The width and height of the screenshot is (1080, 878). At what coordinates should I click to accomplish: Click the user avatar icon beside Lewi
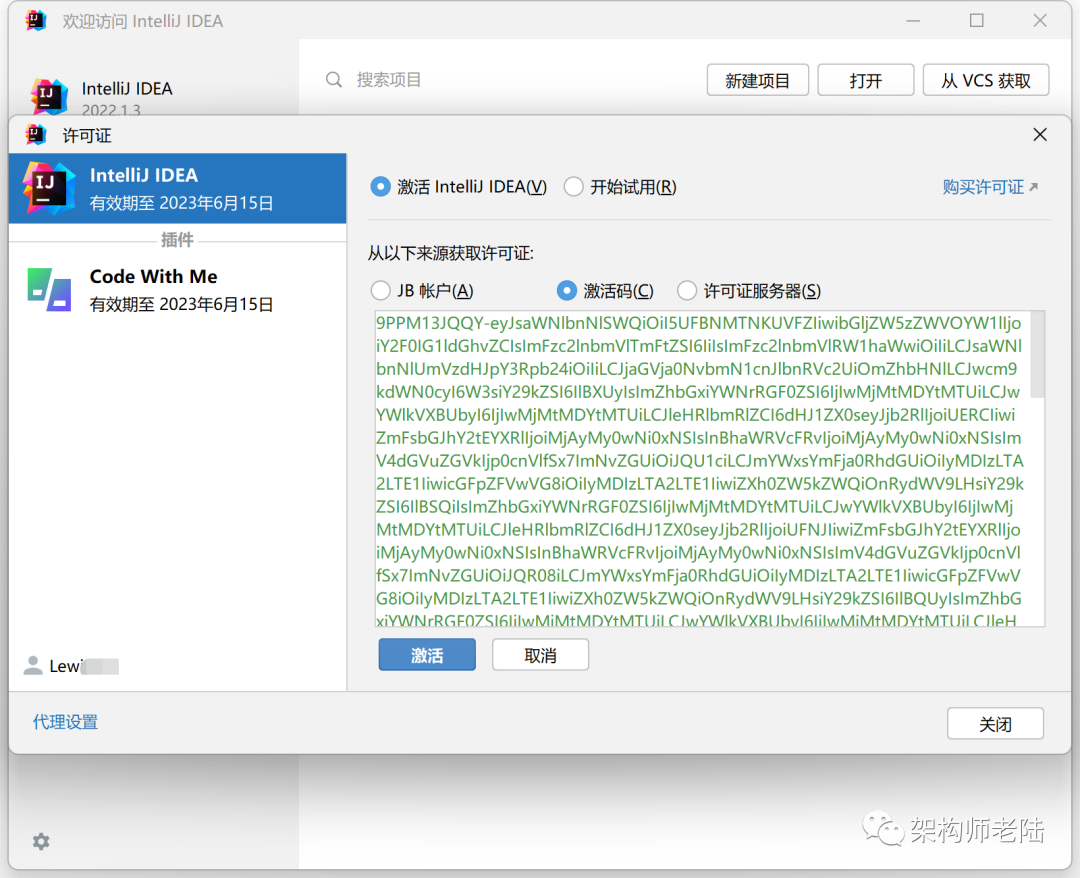(x=32, y=665)
